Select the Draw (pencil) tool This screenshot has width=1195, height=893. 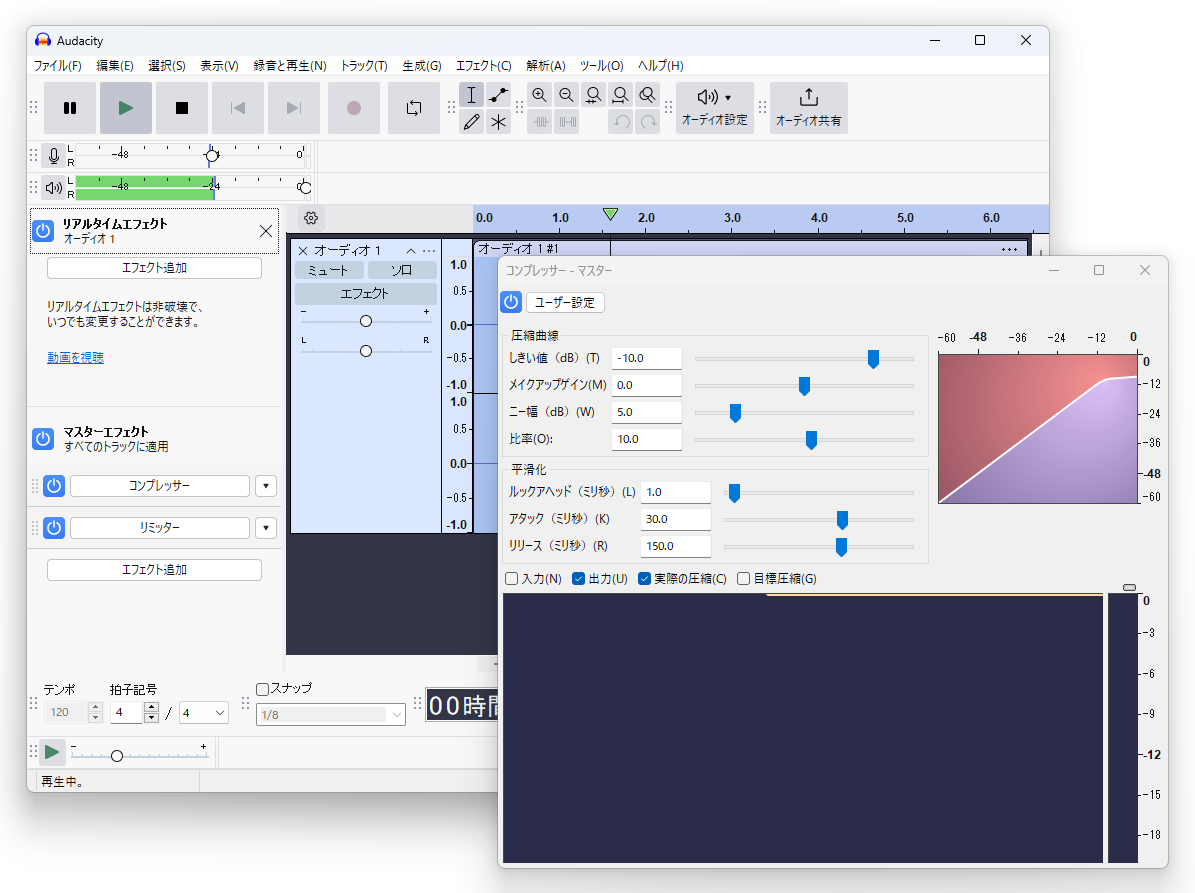point(472,122)
